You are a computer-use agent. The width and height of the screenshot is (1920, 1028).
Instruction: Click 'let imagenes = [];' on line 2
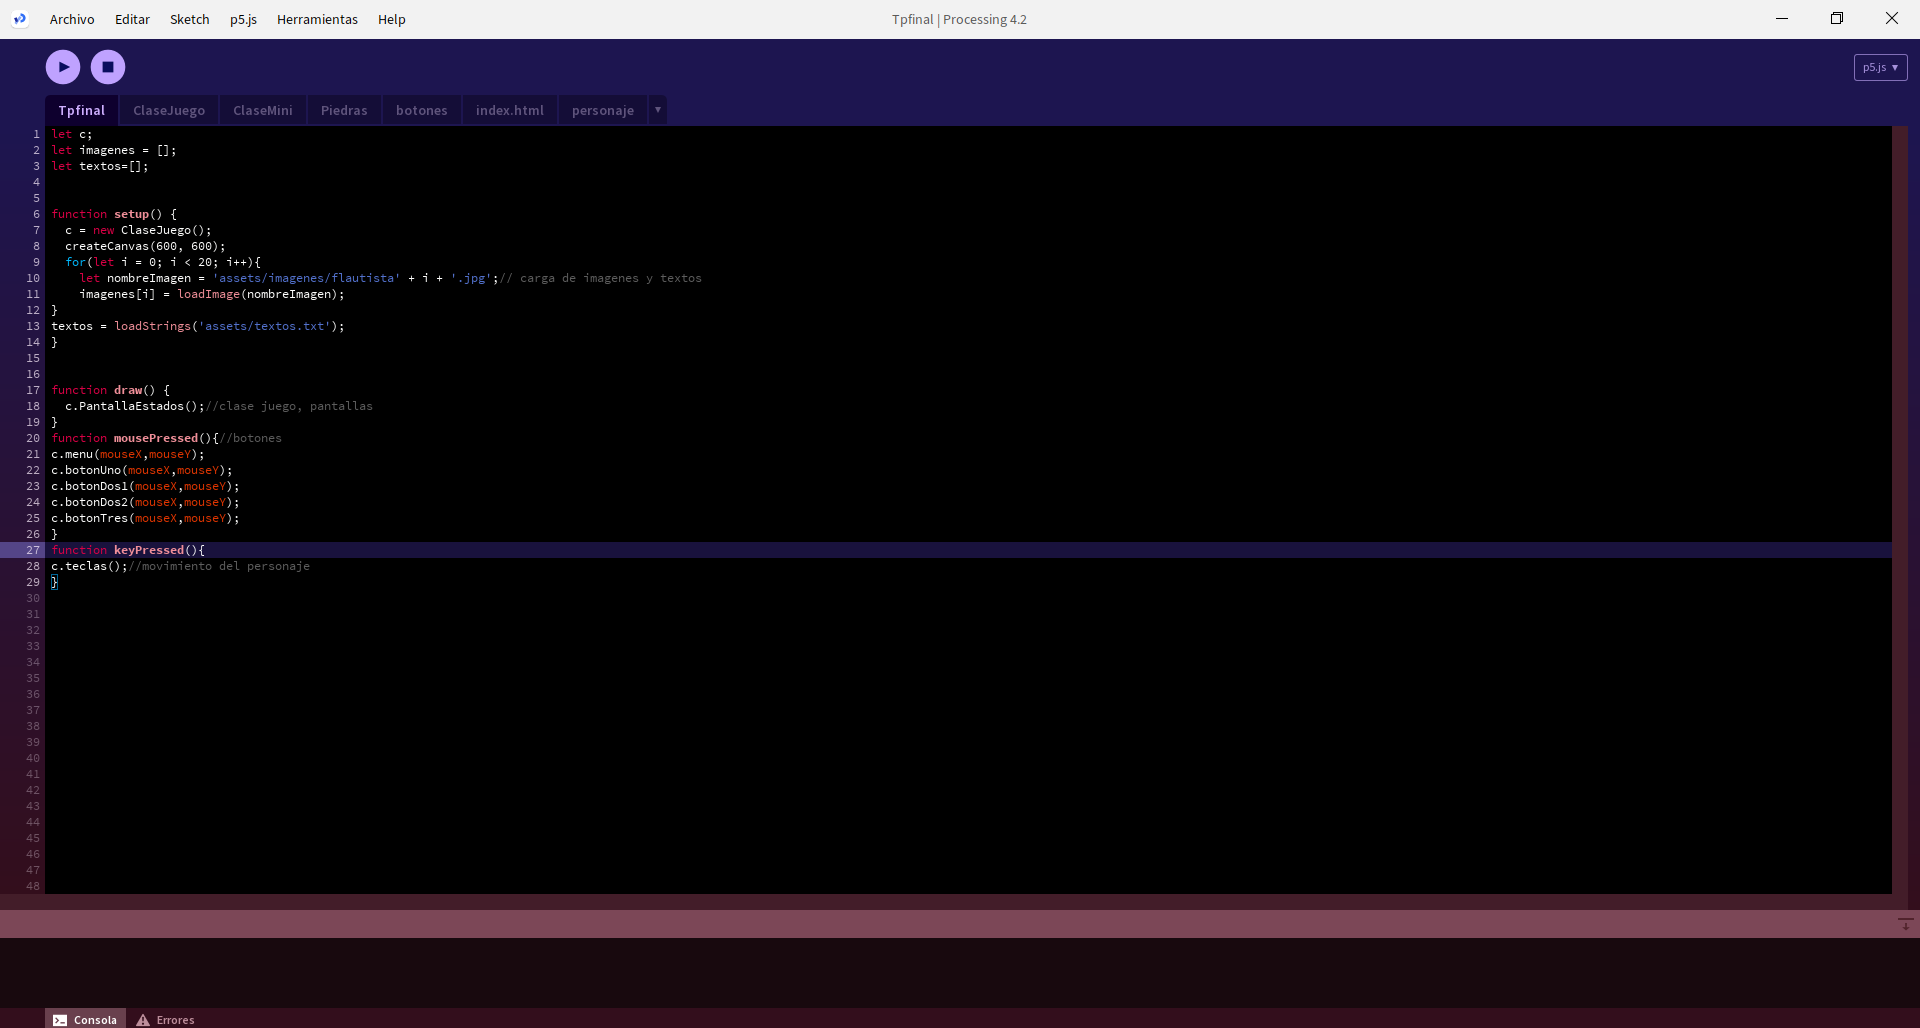coord(114,150)
